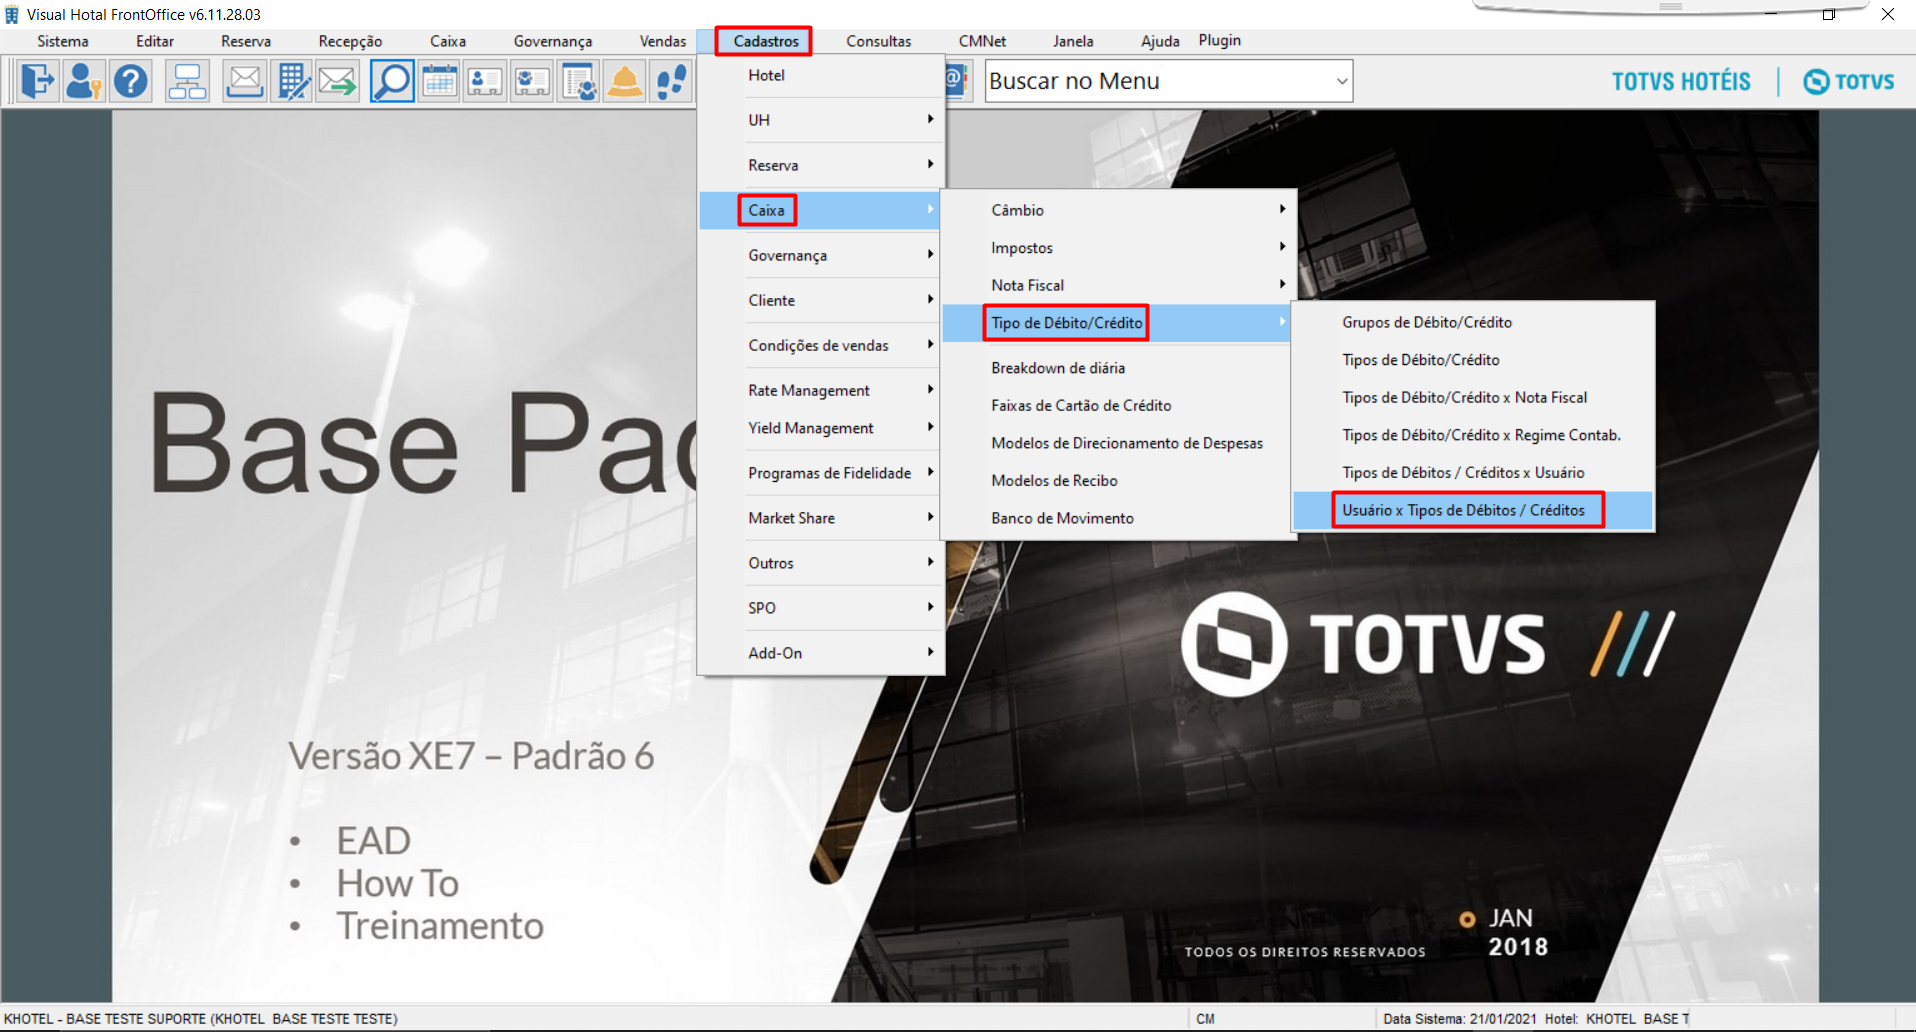
Task: Select Faixas de Cartão de Crédito
Action: (1119, 406)
